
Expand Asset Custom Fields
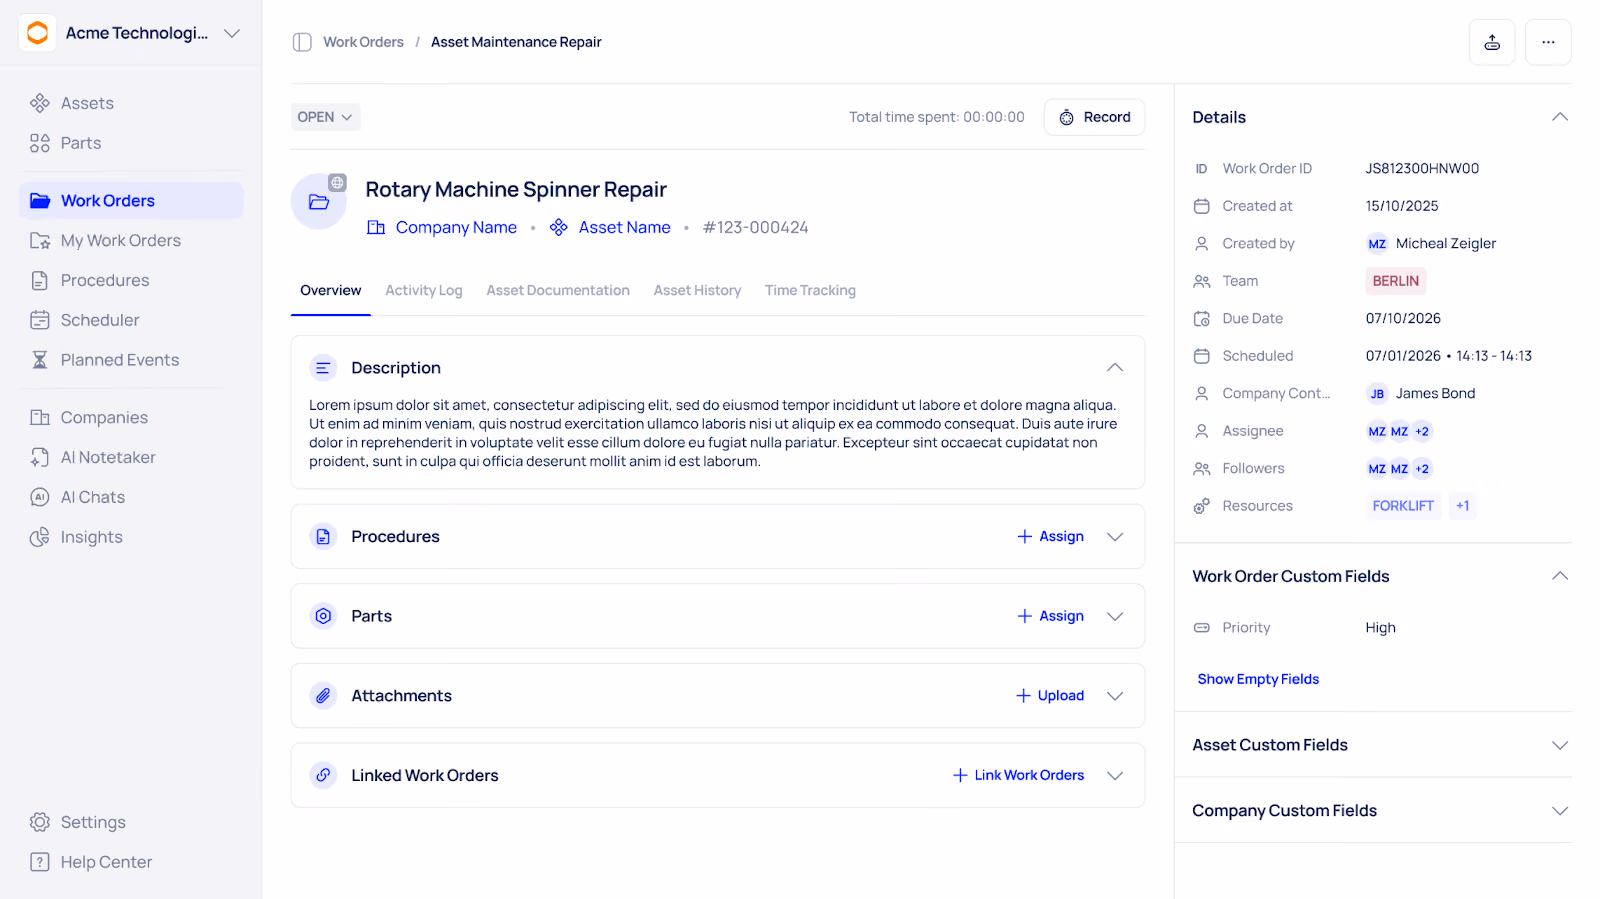point(1560,745)
